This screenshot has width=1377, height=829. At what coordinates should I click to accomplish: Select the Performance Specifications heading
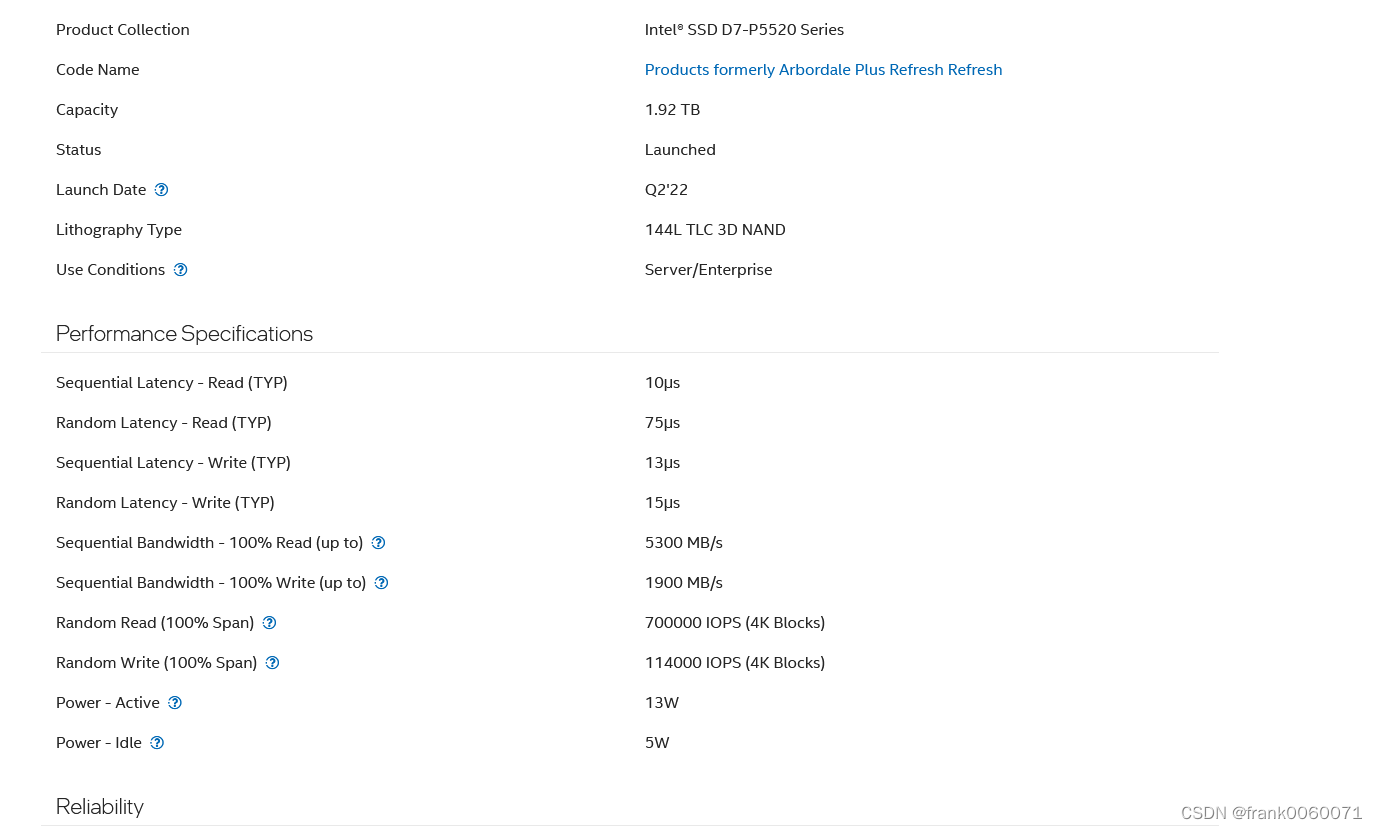184,334
